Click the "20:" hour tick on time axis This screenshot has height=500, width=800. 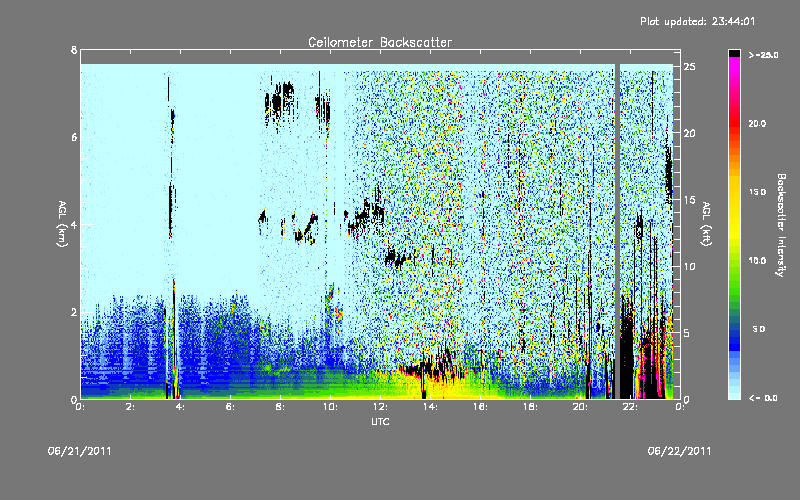(x=580, y=407)
